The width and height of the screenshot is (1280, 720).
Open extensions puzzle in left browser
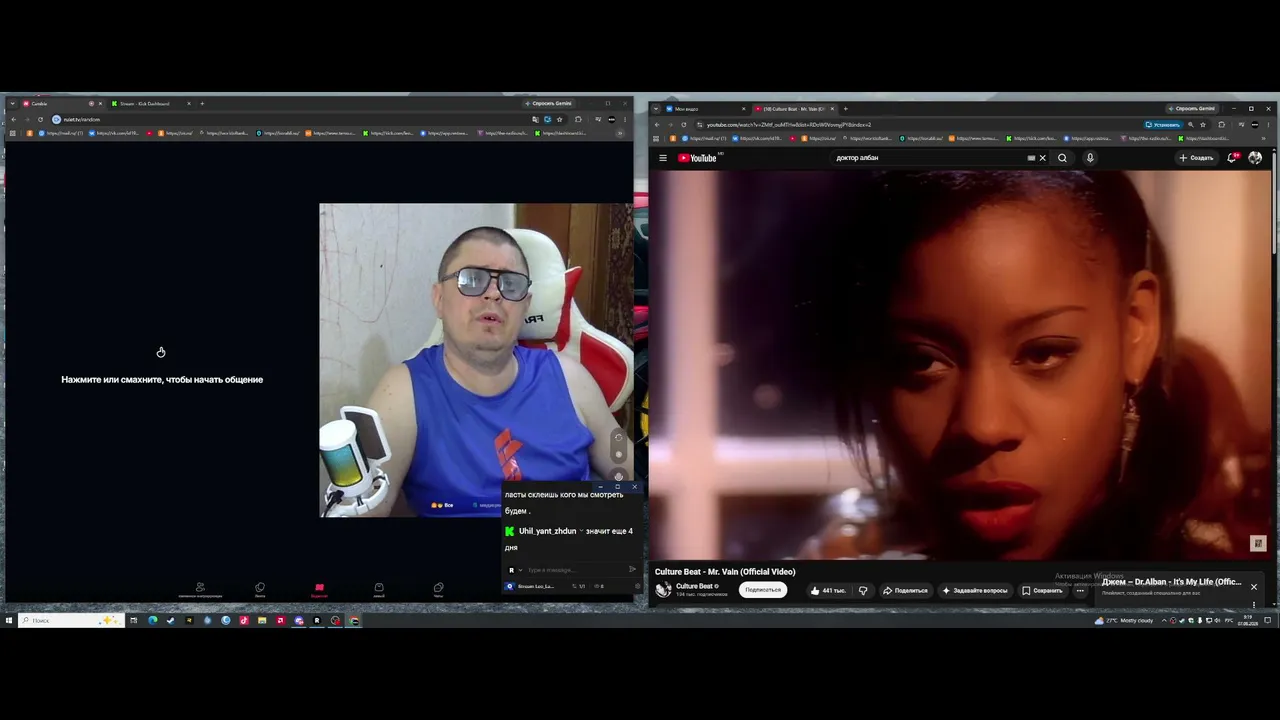click(x=578, y=120)
